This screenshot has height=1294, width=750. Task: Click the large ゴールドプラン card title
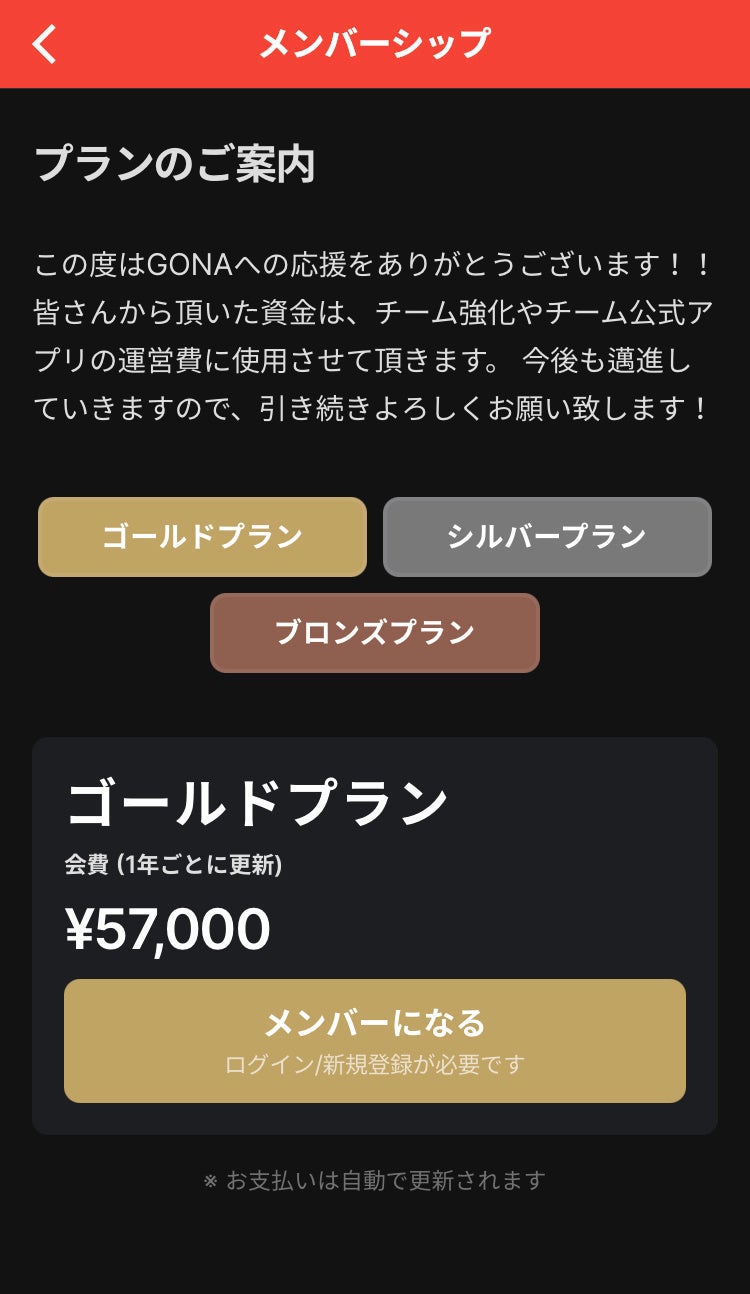point(257,804)
